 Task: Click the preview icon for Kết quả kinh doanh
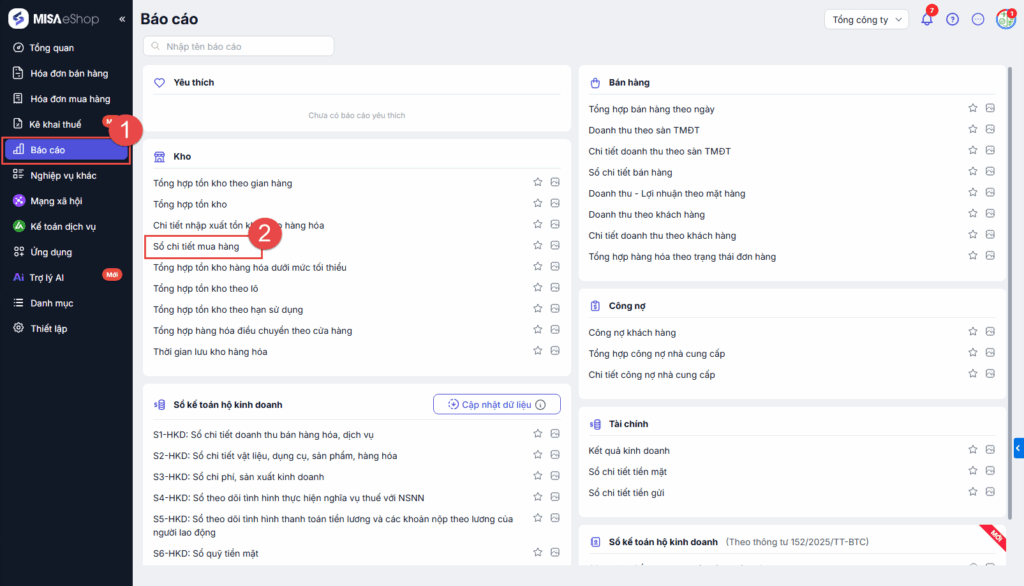click(990, 451)
